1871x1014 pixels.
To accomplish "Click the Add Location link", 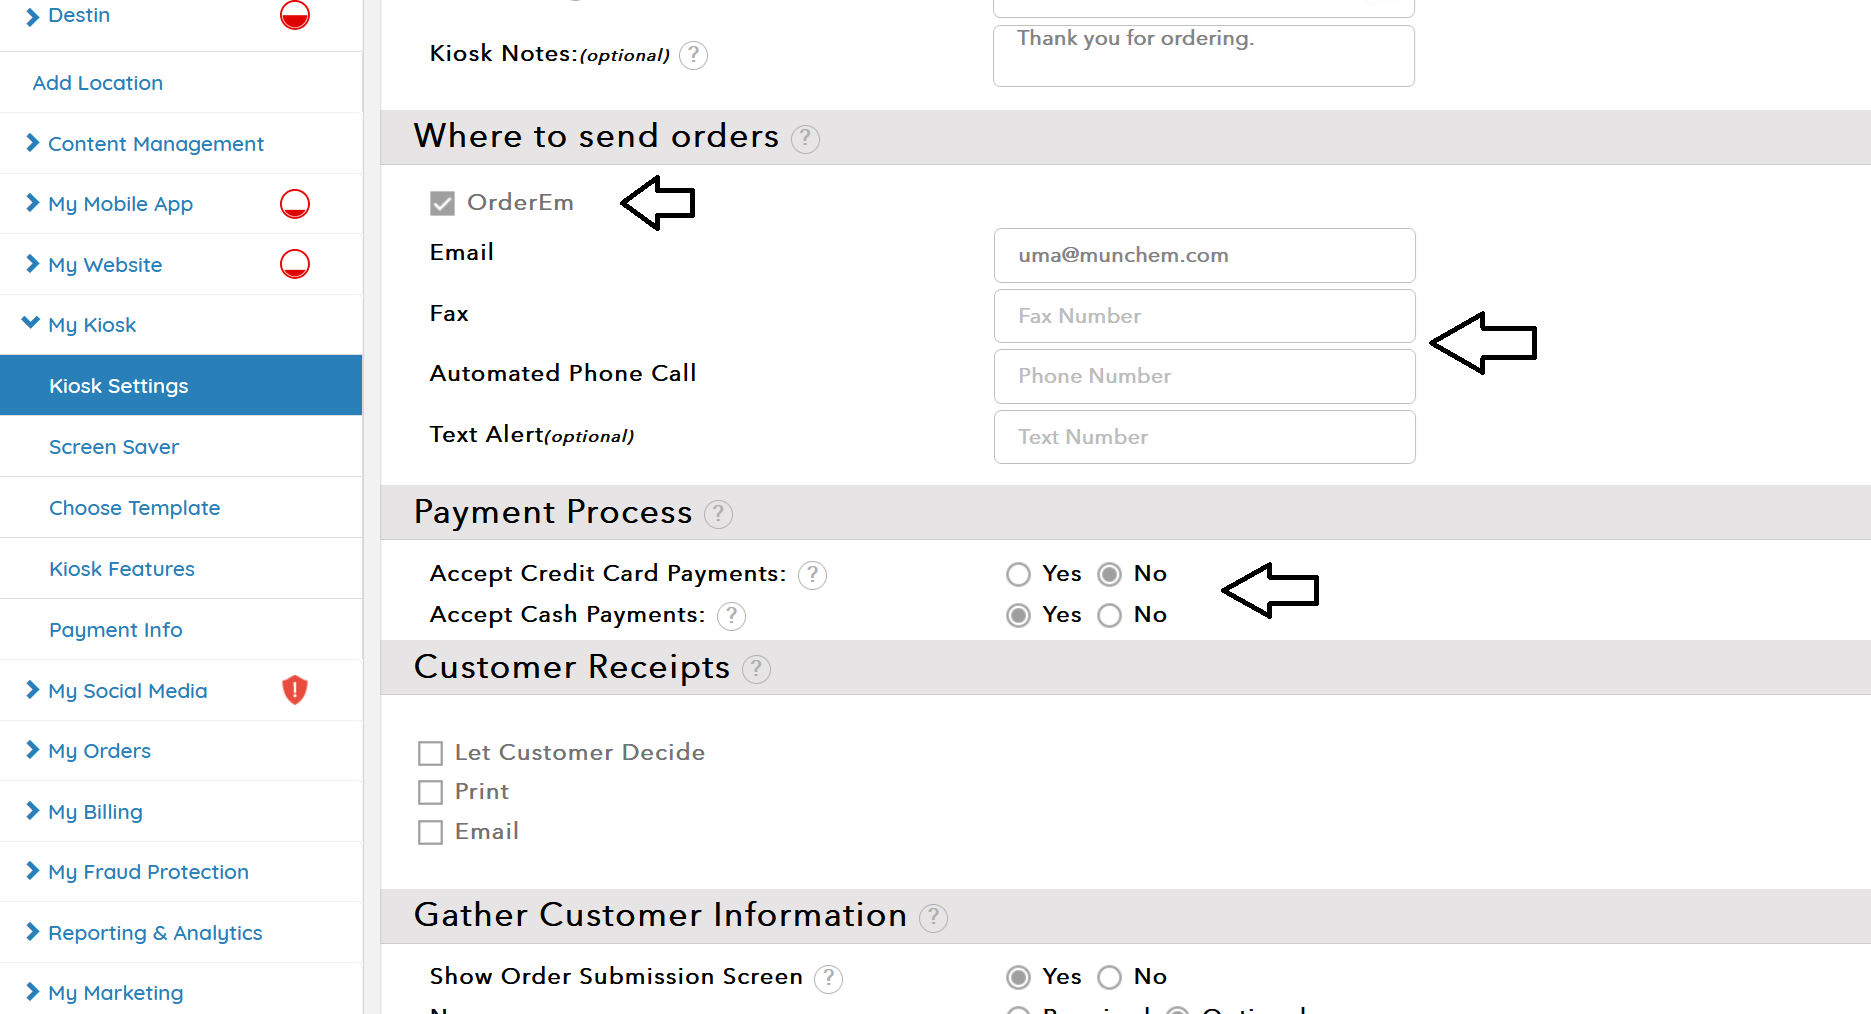I will tap(98, 83).
